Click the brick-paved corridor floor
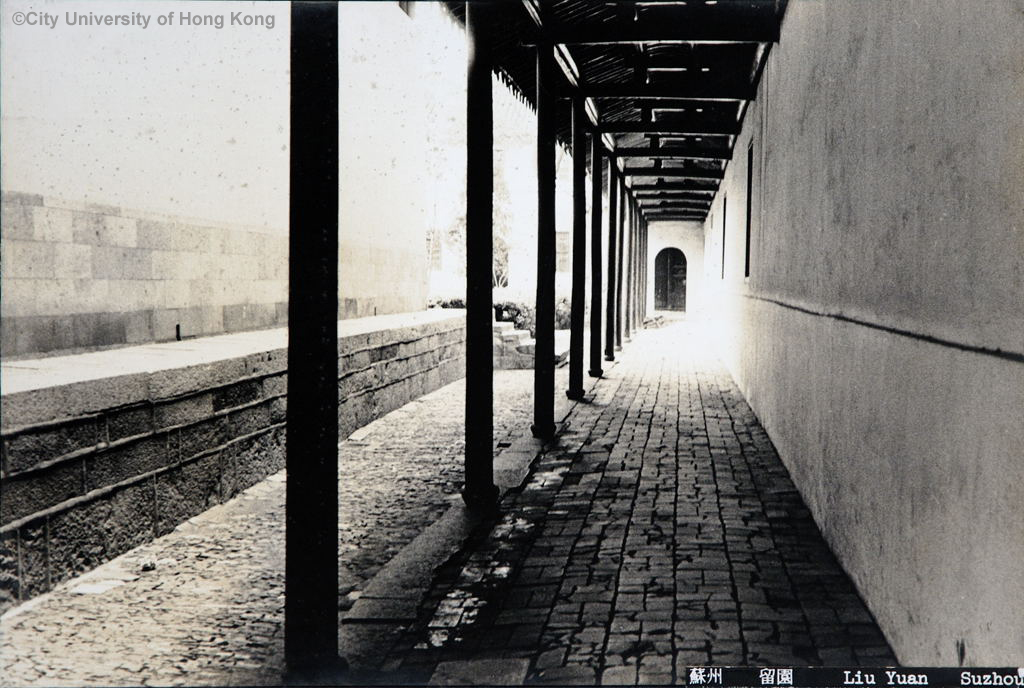1024x688 pixels. click(x=660, y=520)
